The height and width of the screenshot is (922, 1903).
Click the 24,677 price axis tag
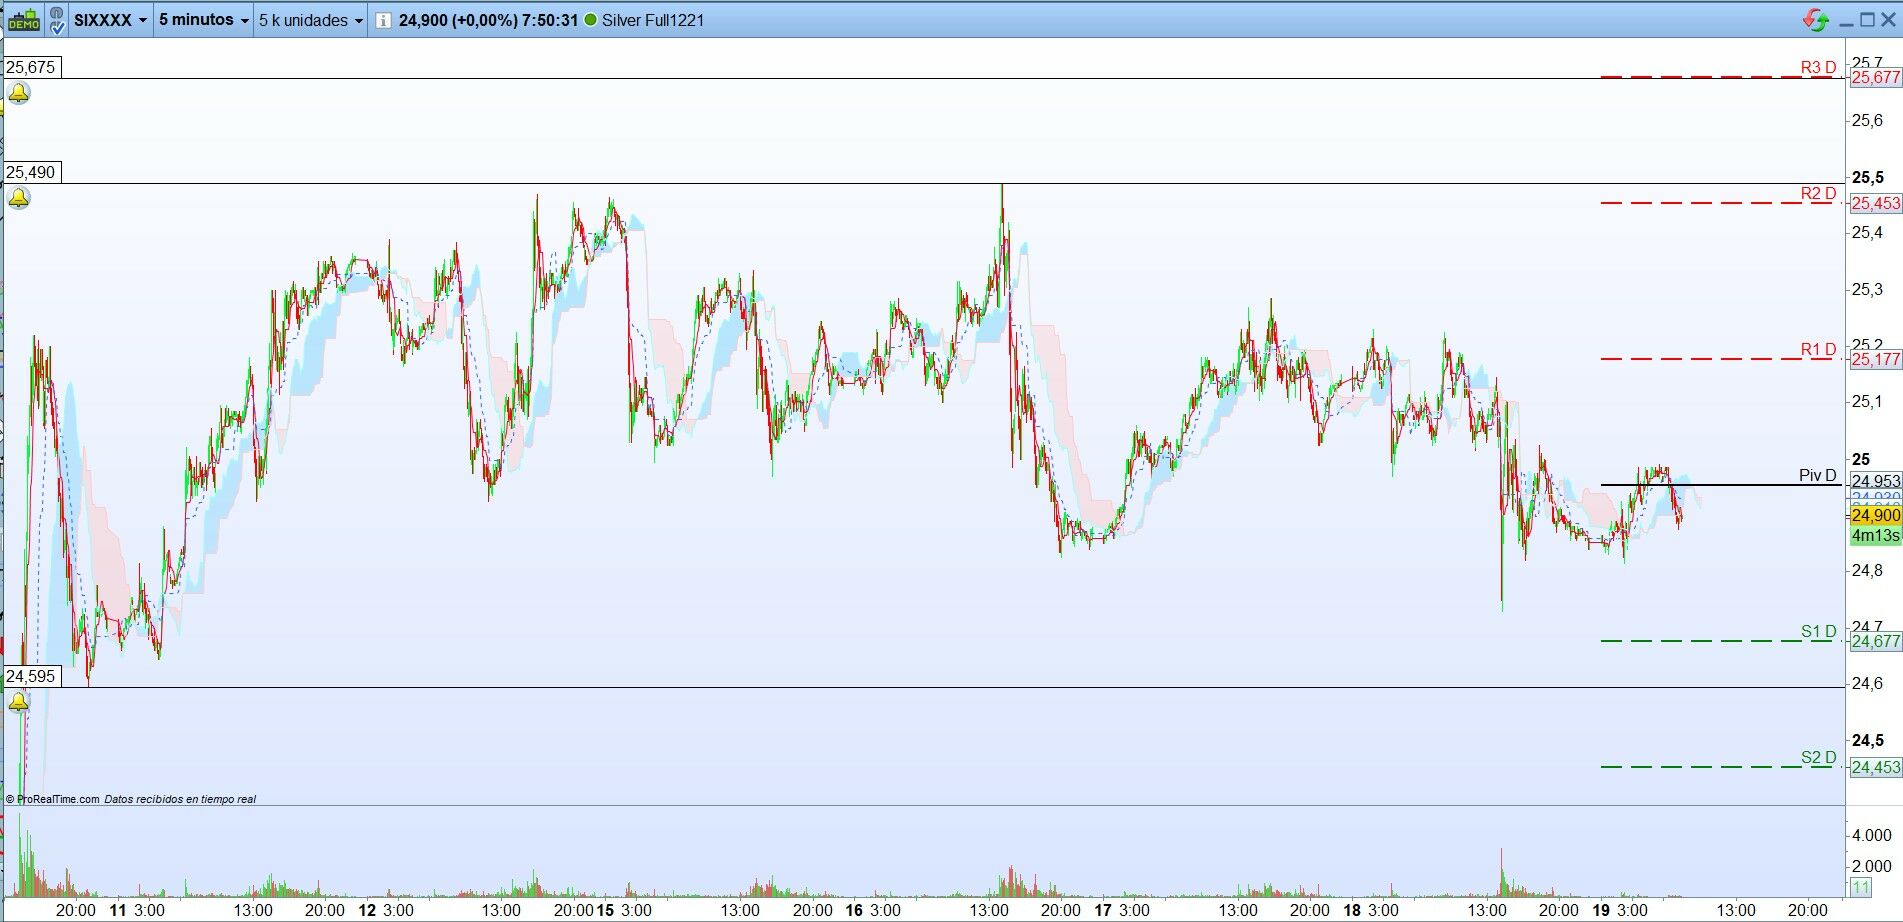pos(1875,641)
